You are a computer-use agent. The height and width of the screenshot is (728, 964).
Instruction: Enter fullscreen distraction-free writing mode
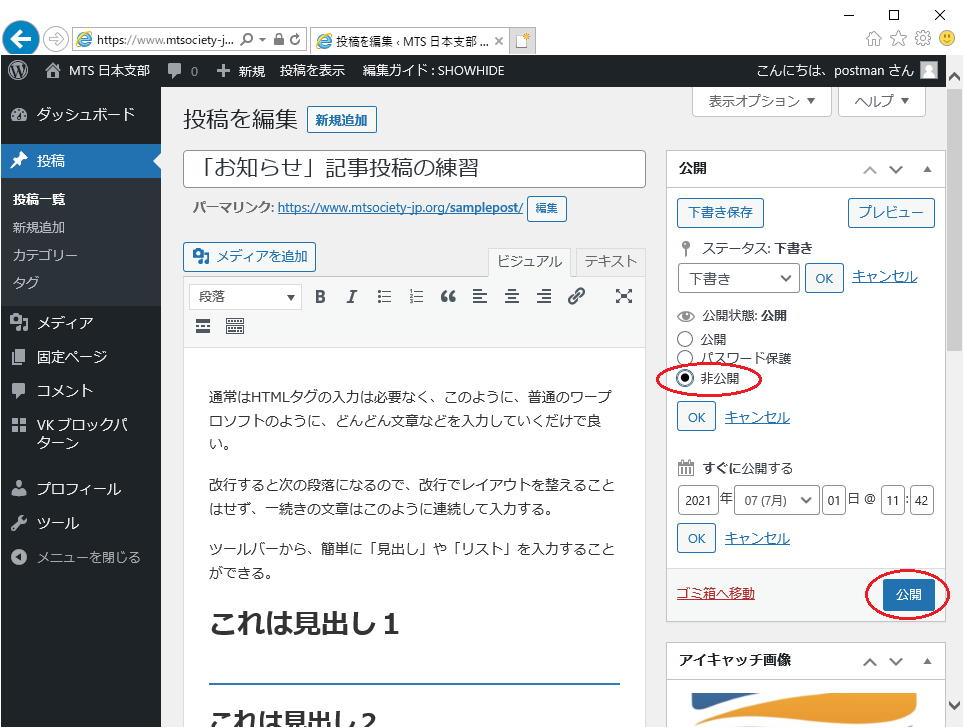click(x=624, y=296)
